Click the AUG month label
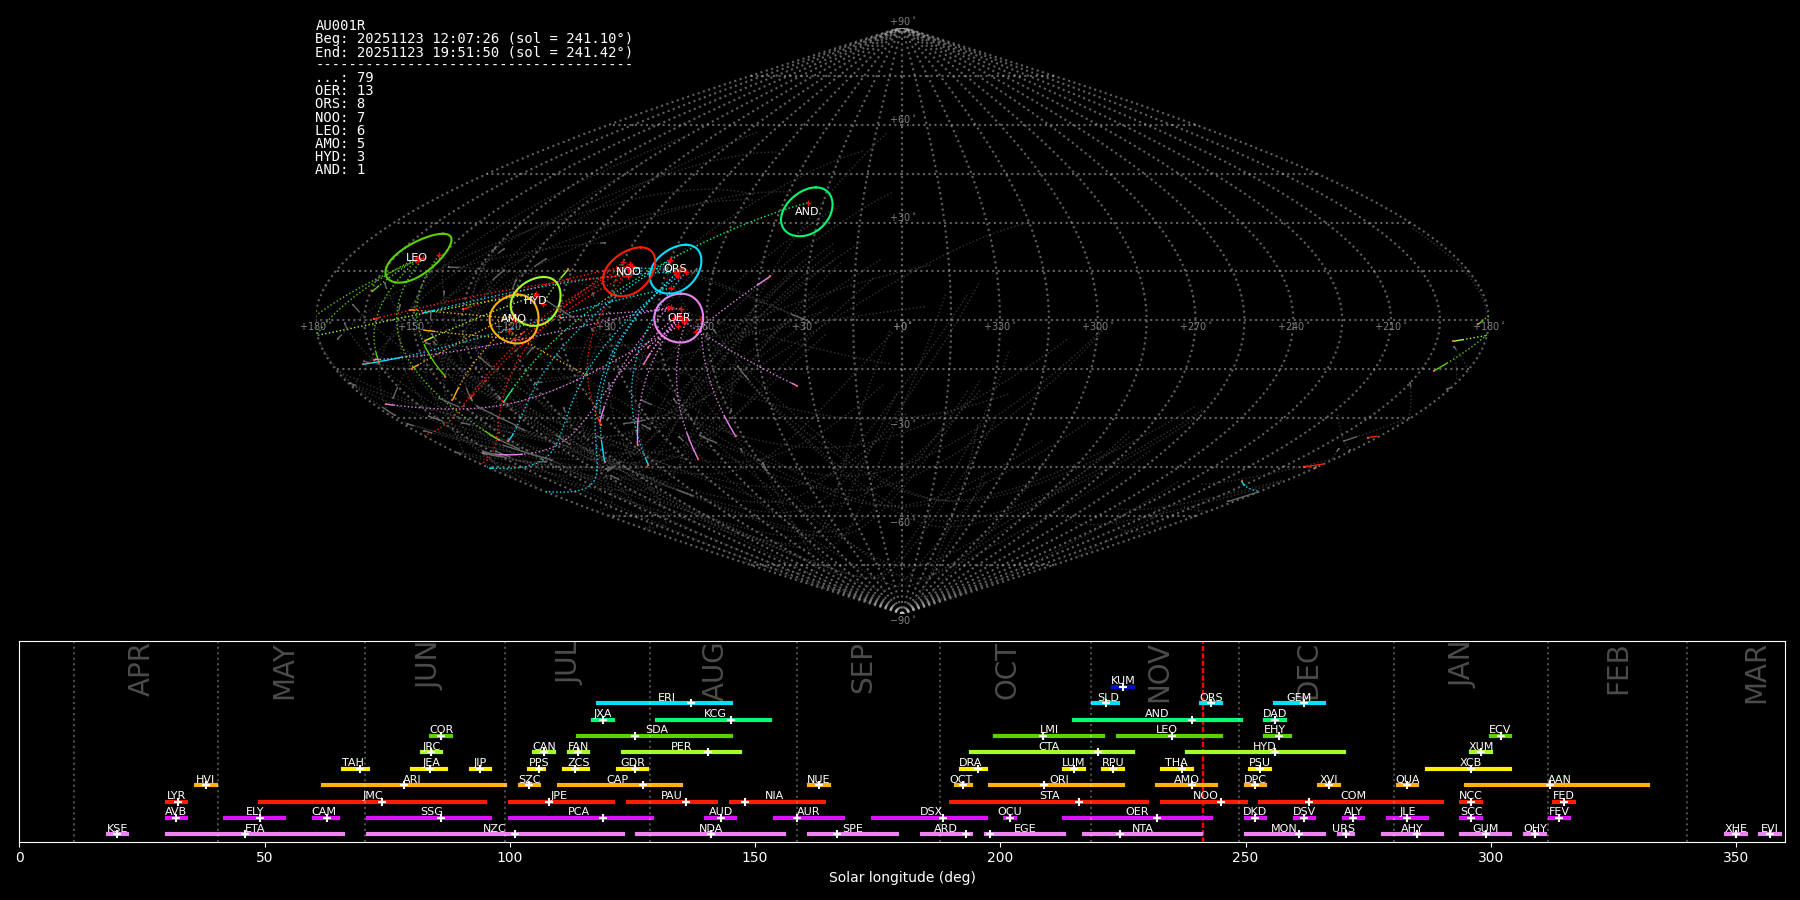 (713, 670)
